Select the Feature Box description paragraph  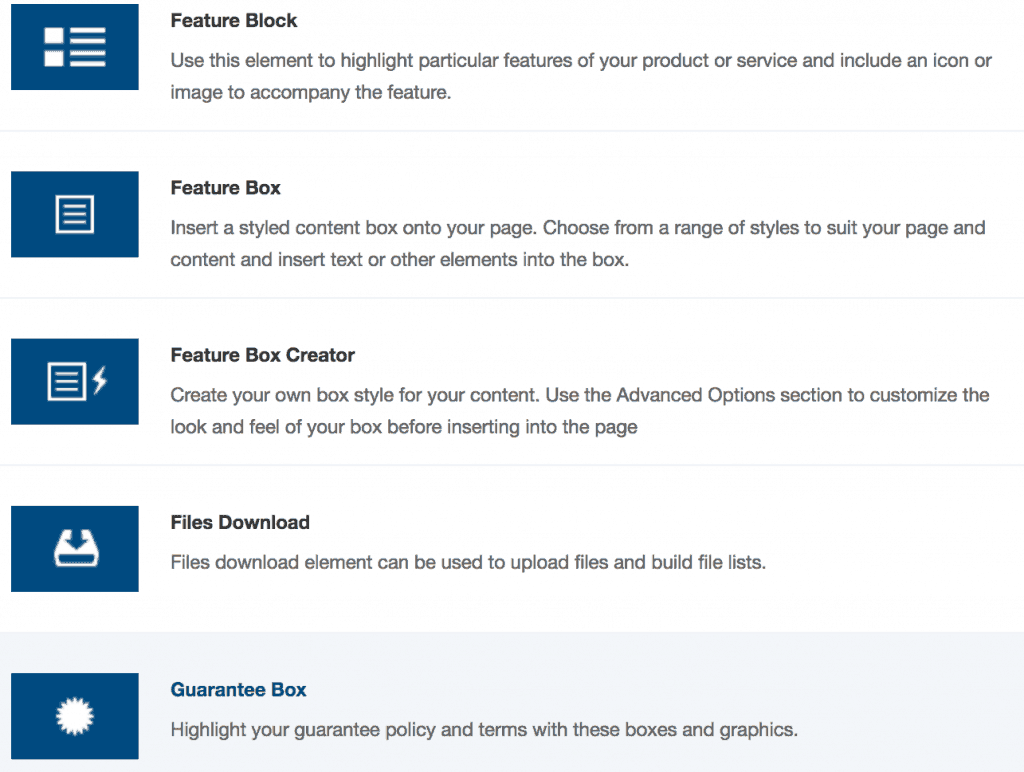coord(578,245)
